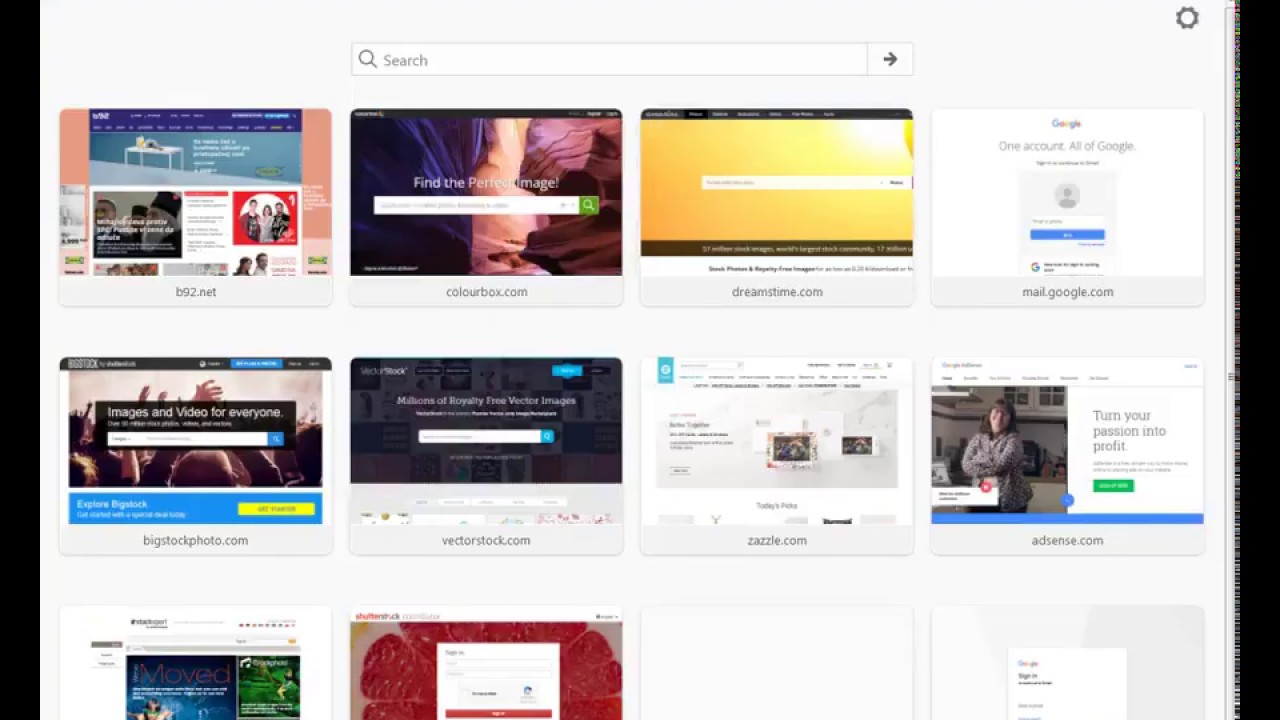Open the bigstockphoto.com thumbnail
Screen dimensions: 1280x720
(x=195, y=440)
